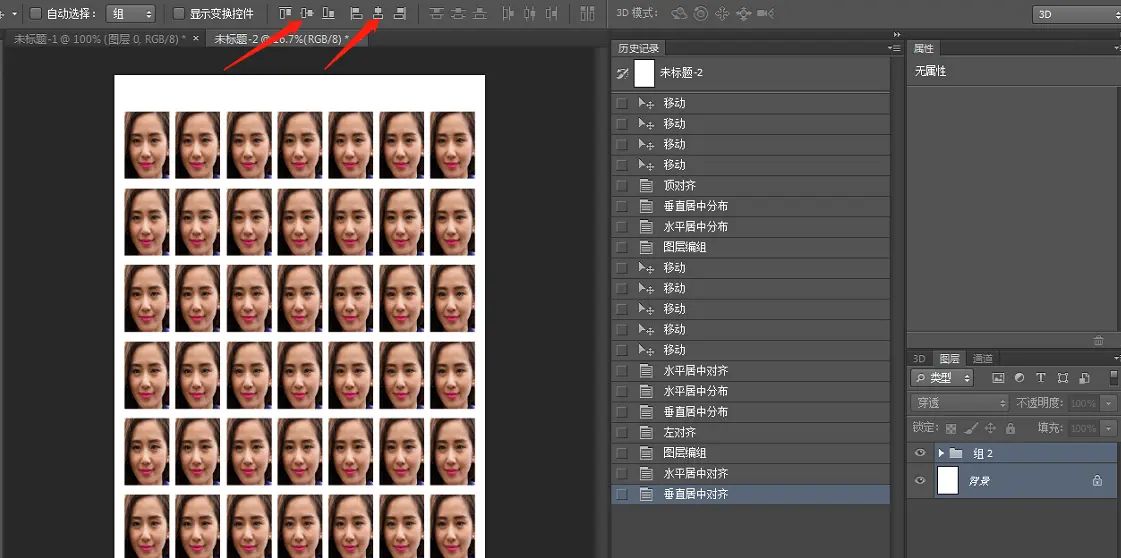Click the 未标题-2 history snapshot thumbnail
This screenshot has width=1121, height=558.
click(645, 73)
